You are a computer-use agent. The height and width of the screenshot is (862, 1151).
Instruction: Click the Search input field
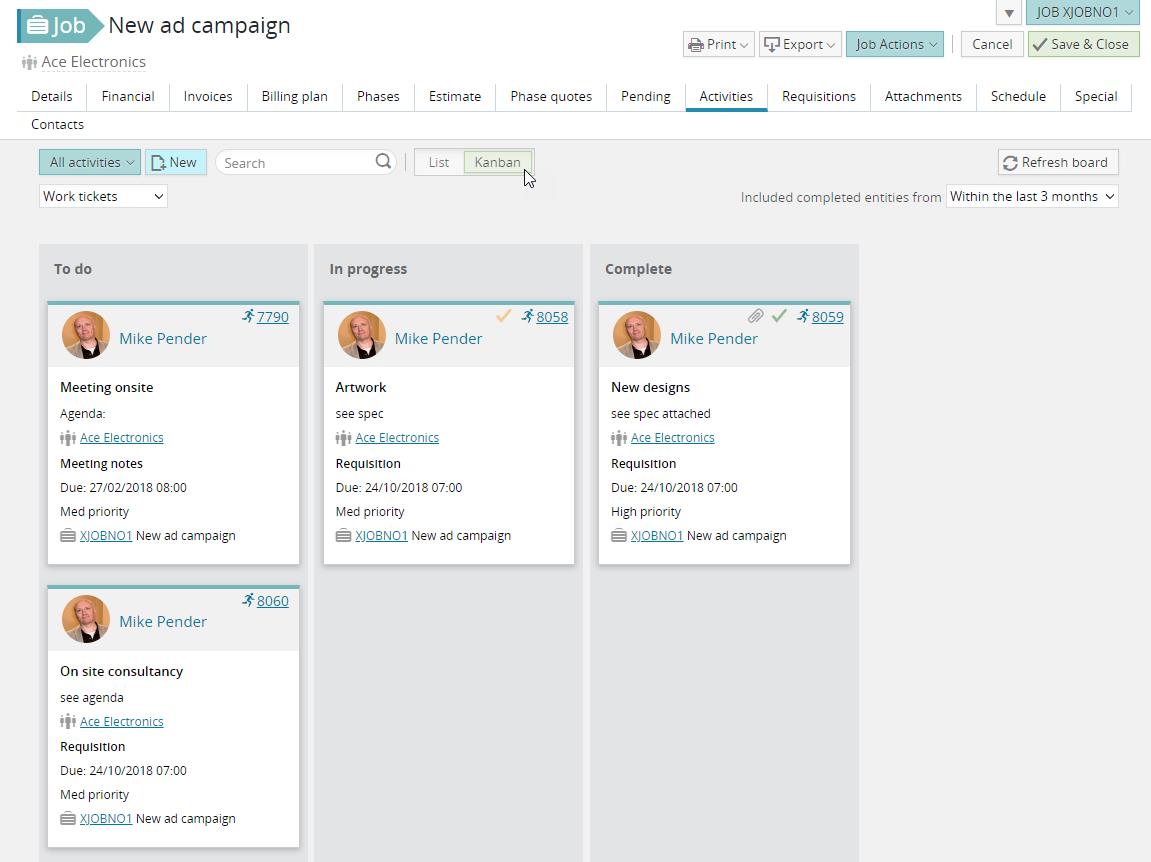coord(296,162)
